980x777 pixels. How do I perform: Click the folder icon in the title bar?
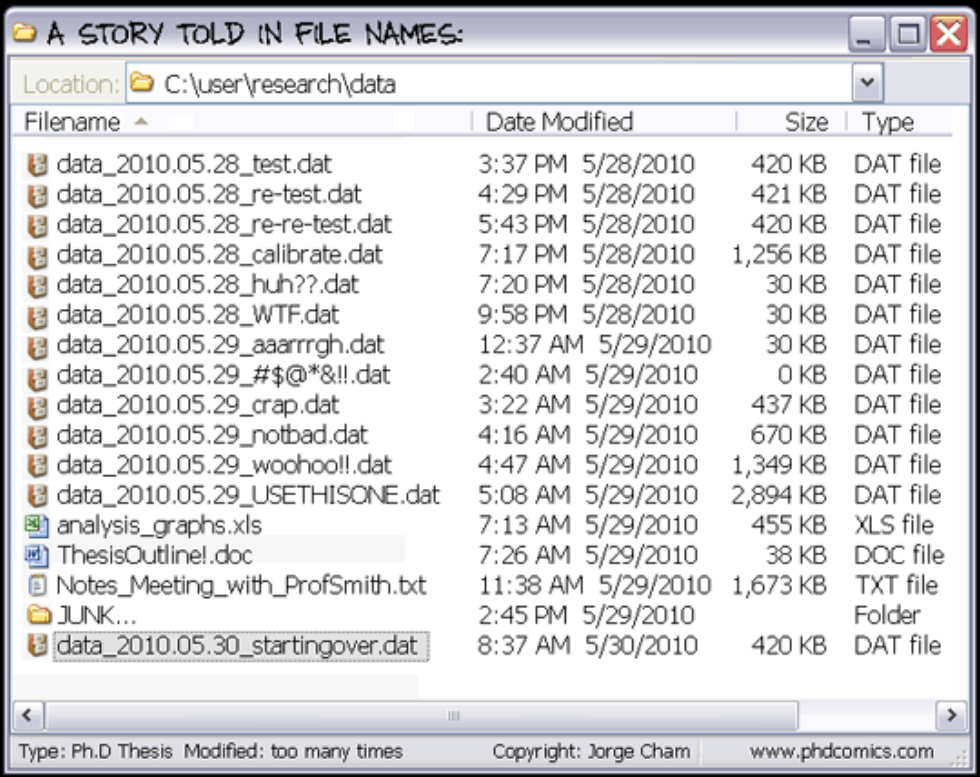(x=24, y=33)
